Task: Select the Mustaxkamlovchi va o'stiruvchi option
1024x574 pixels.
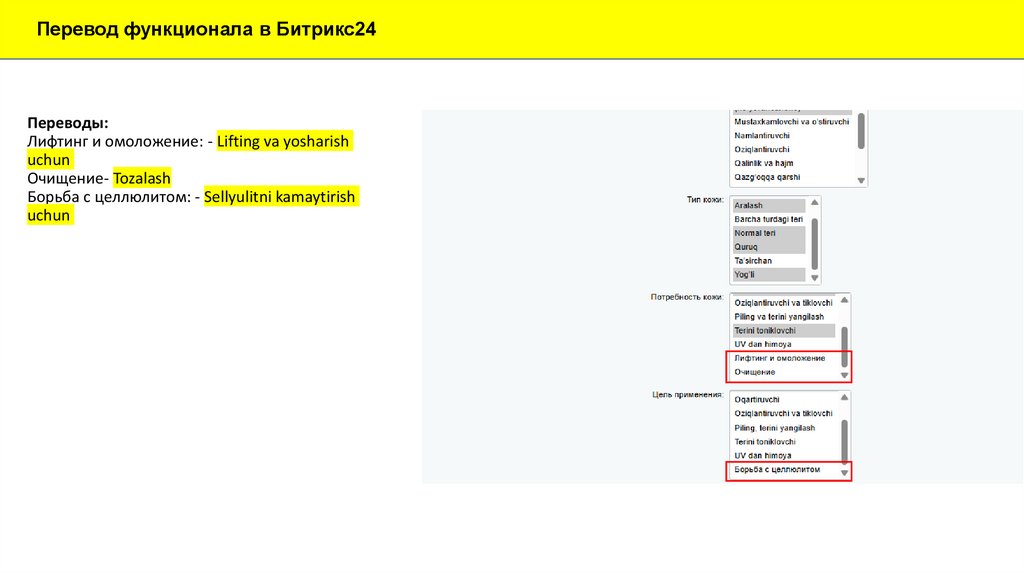Action: tap(792, 121)
